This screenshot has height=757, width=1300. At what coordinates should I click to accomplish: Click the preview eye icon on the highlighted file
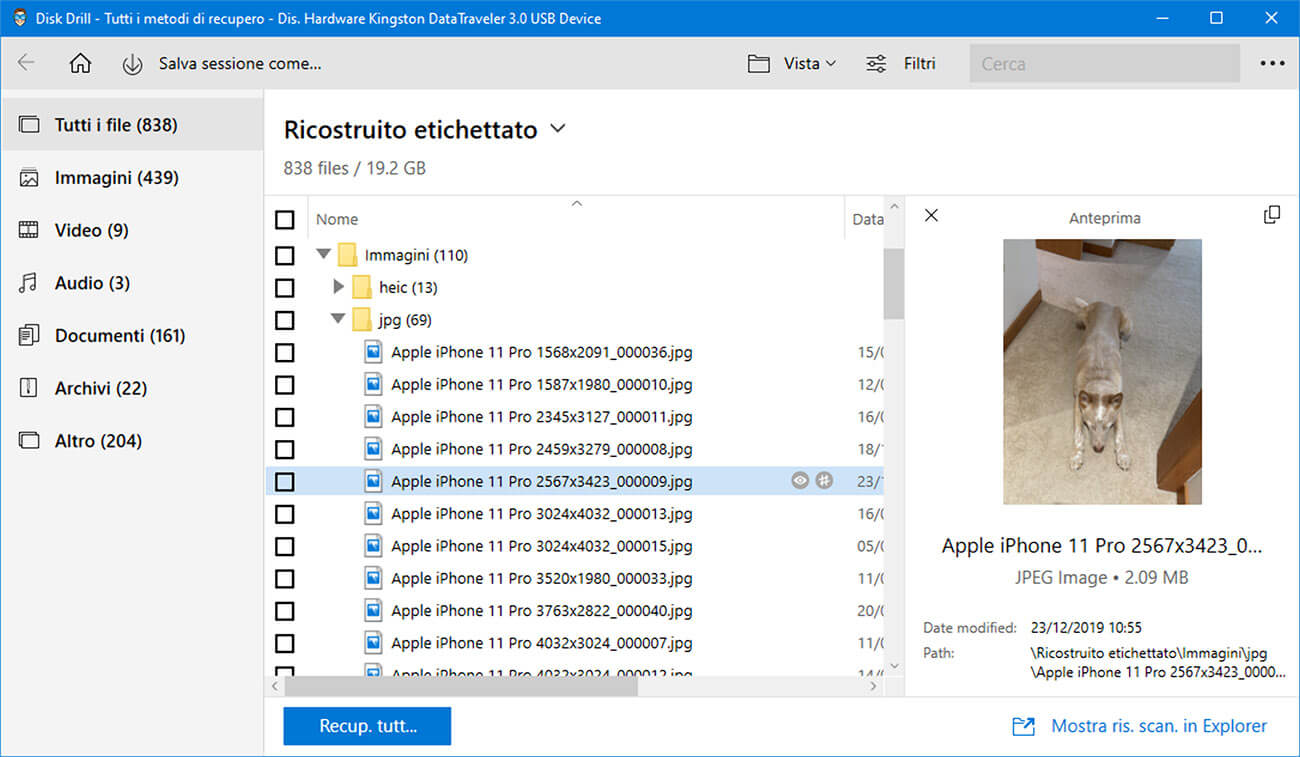799,481
